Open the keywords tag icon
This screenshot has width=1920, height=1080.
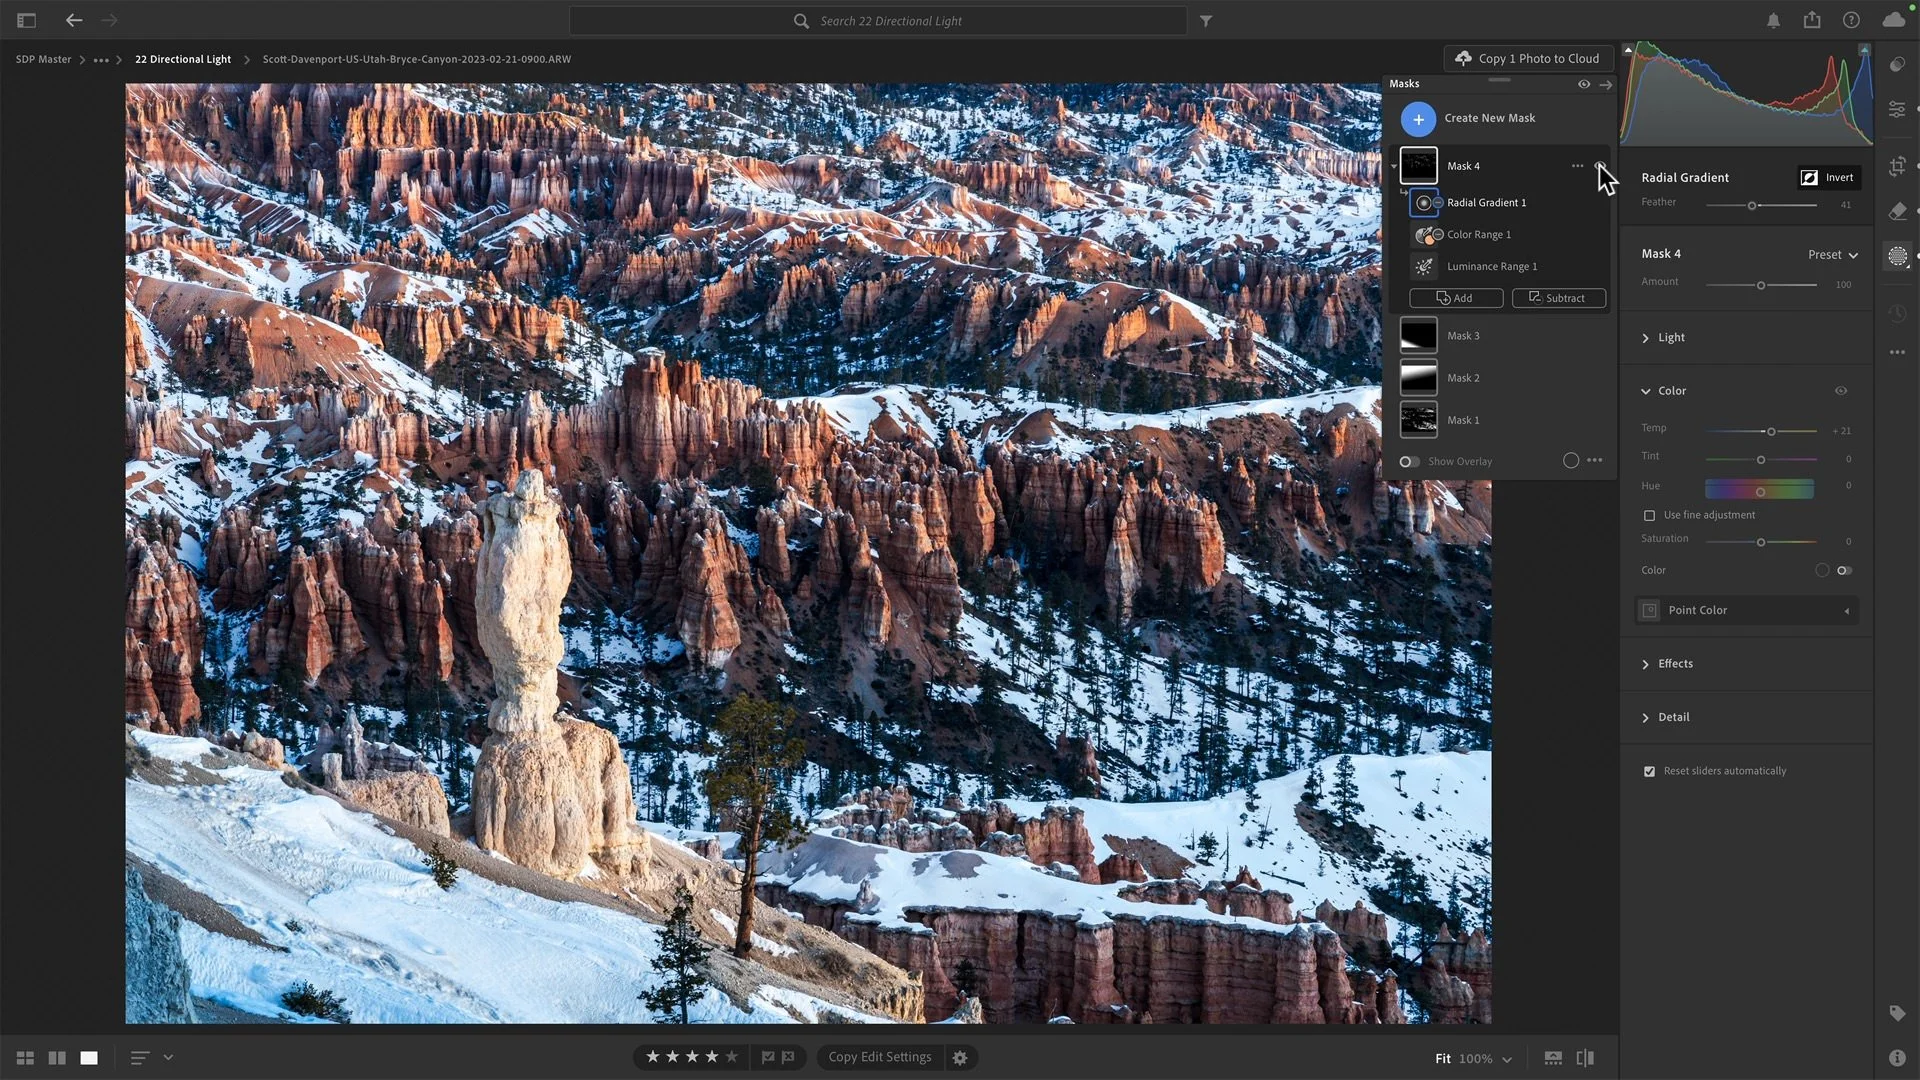[x=1897, y=1013]
